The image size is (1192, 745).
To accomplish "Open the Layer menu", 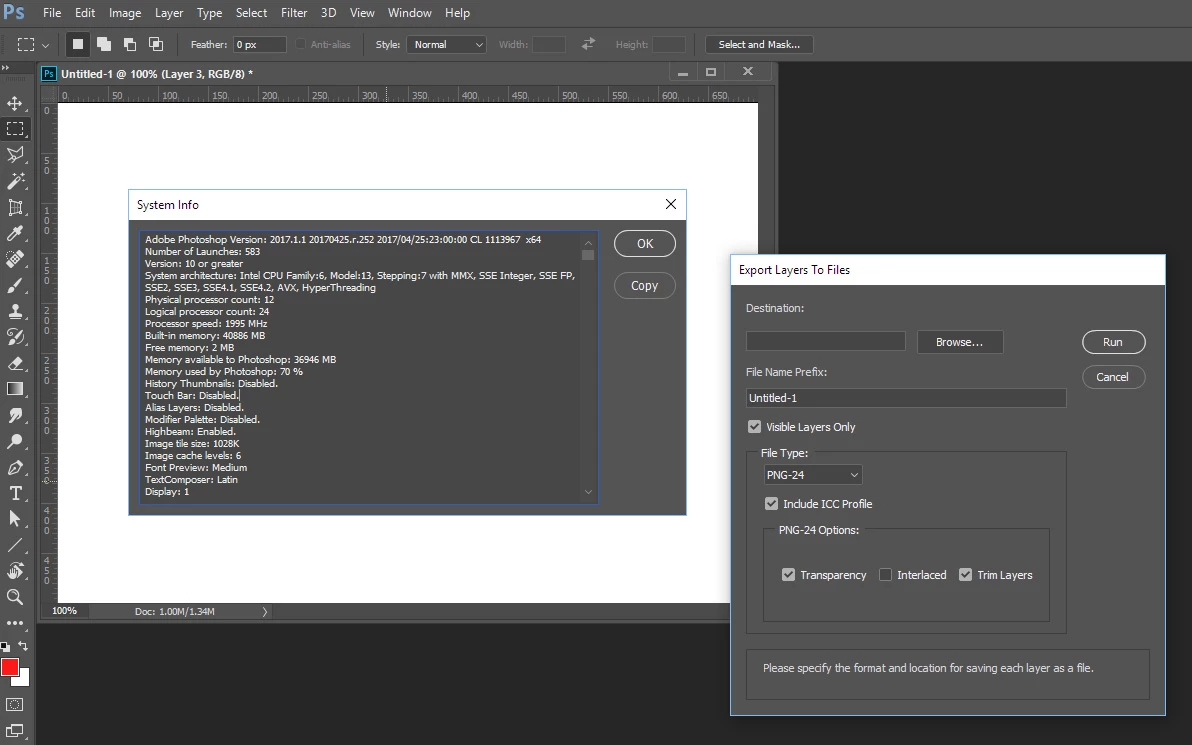I will [169, 13].
